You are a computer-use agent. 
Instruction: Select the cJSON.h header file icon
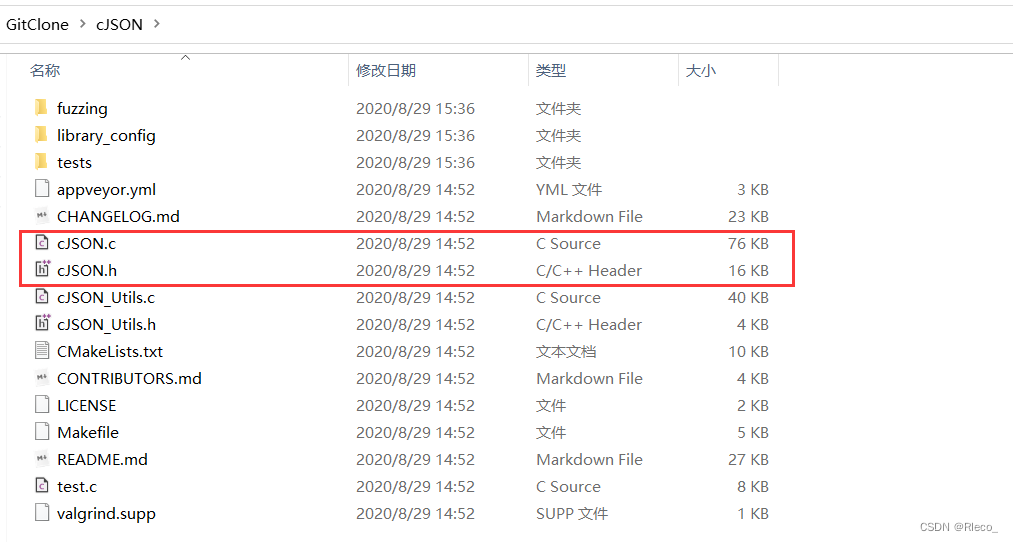(43, 269)
